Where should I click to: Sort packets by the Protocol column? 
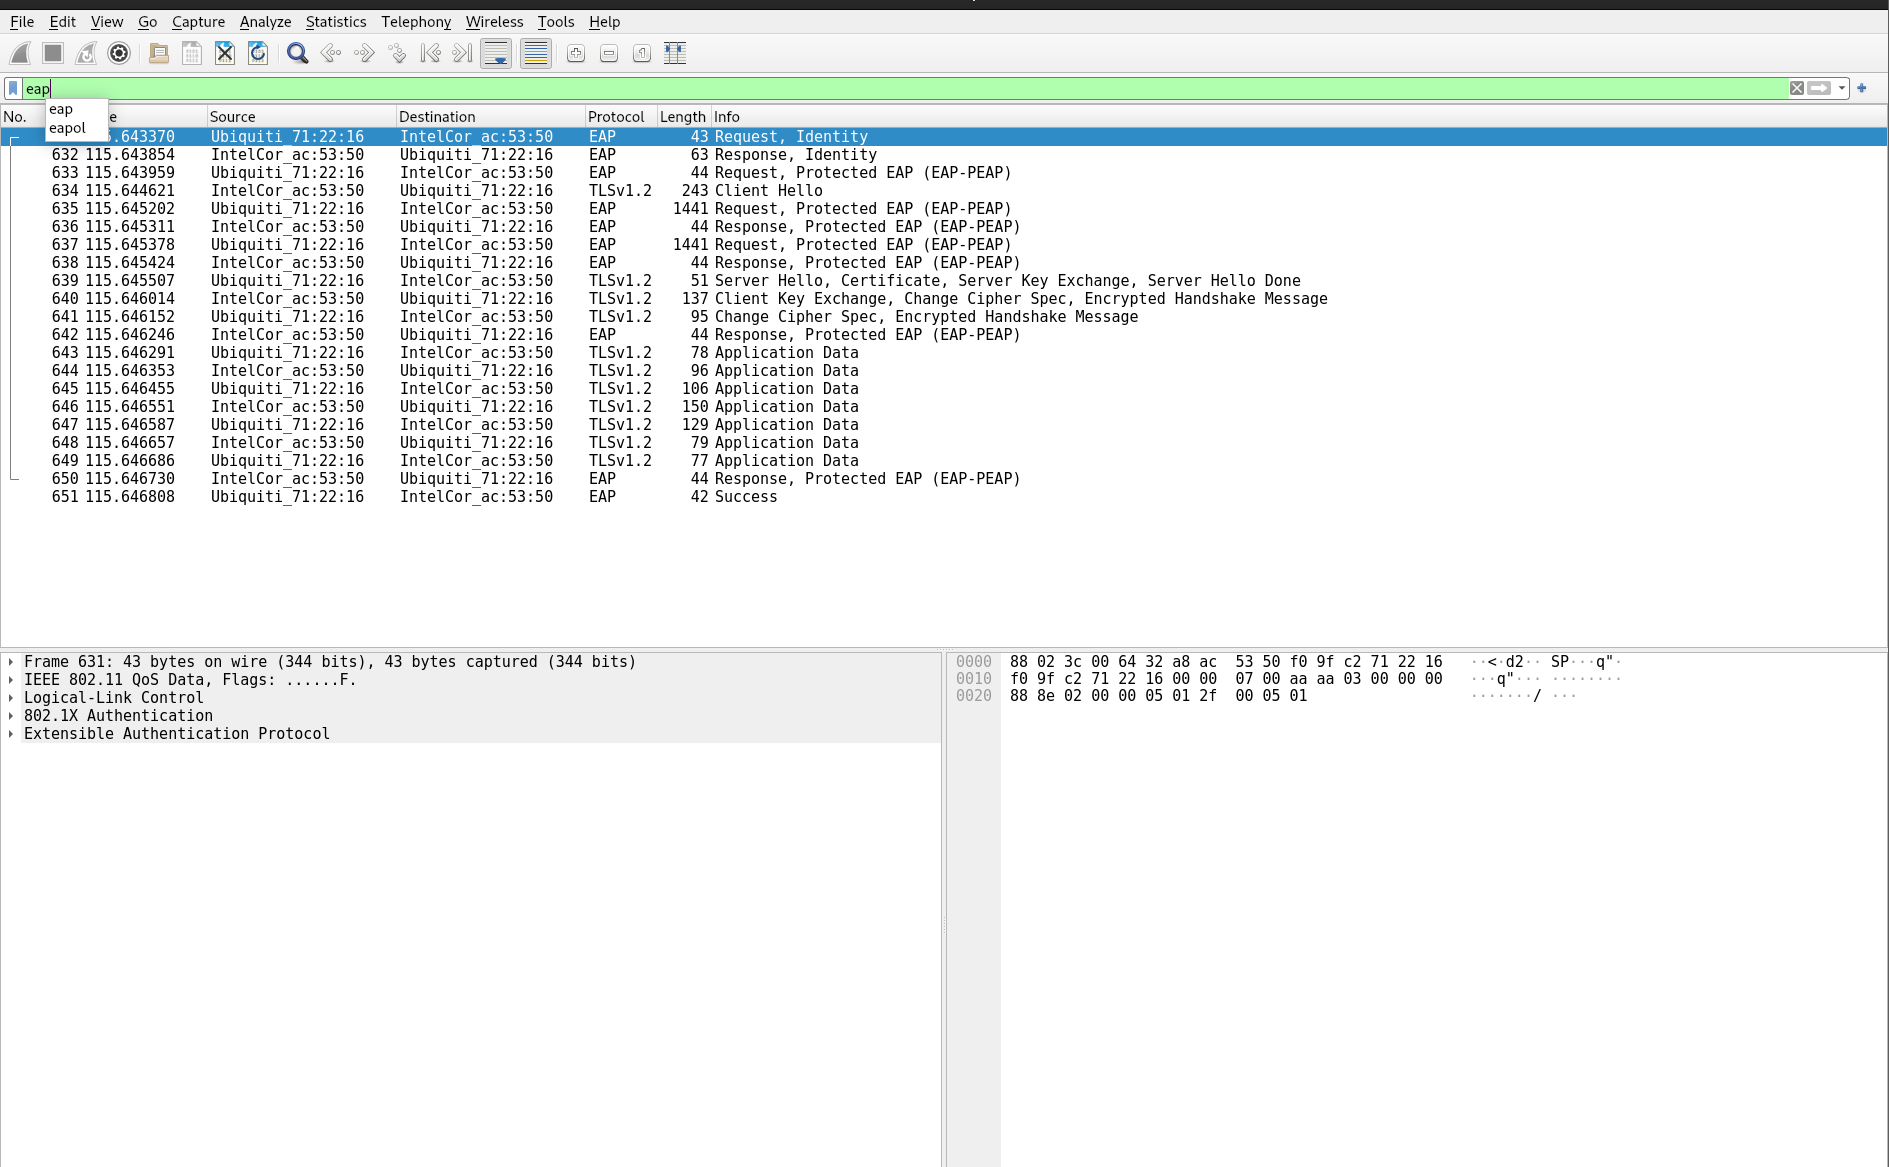pos(616,117)
